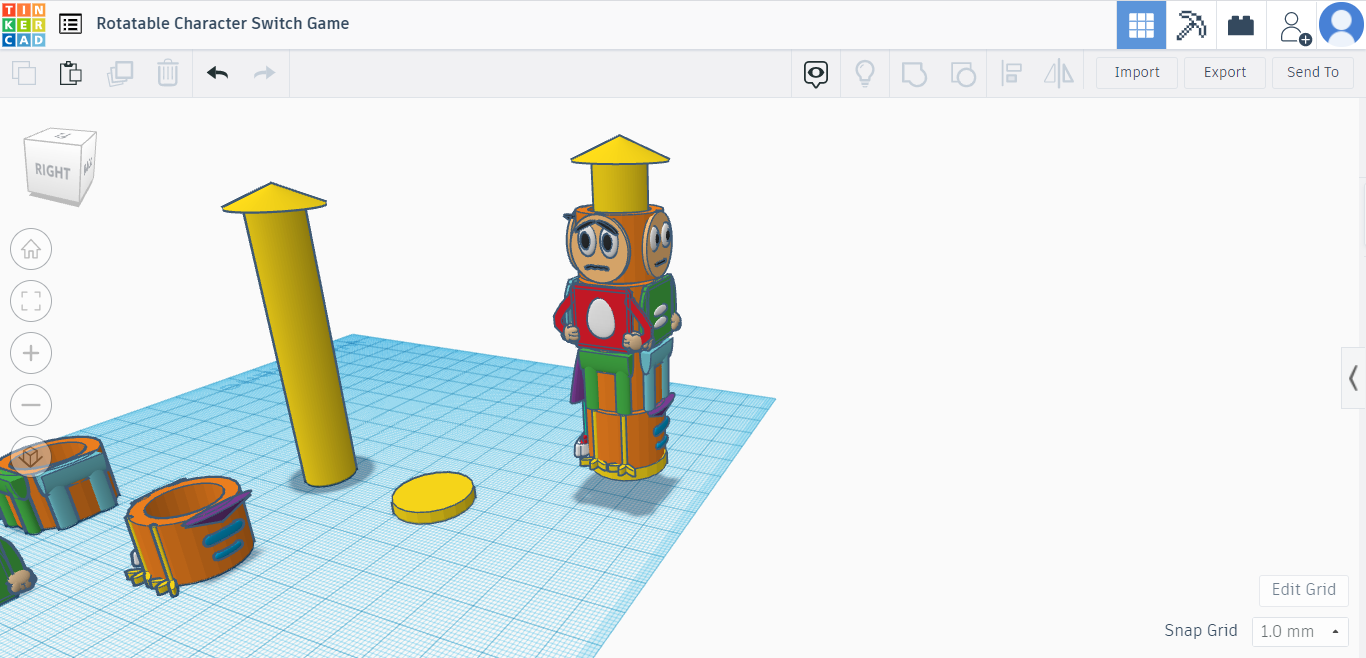Open user profile avatar
The width and height of the screenshot is (1366, 658).
point(1341,25)
